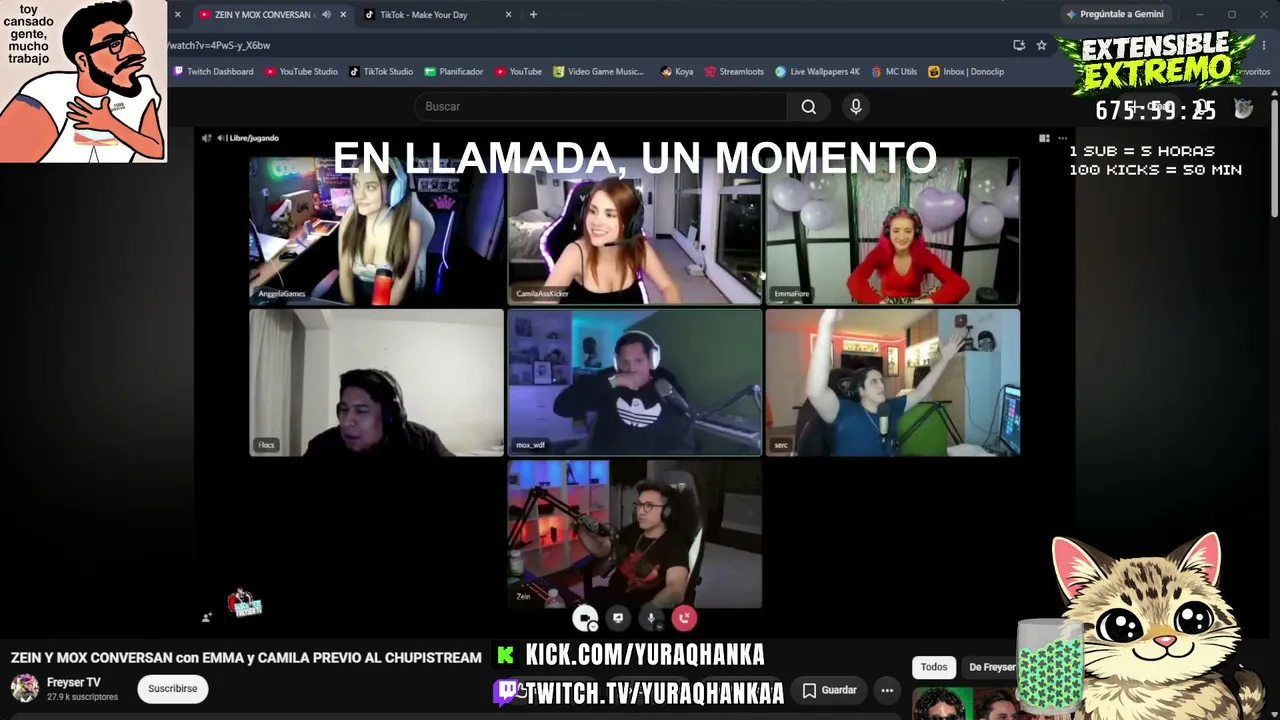Click the browser address bar URL

click(x=219, y=45)
